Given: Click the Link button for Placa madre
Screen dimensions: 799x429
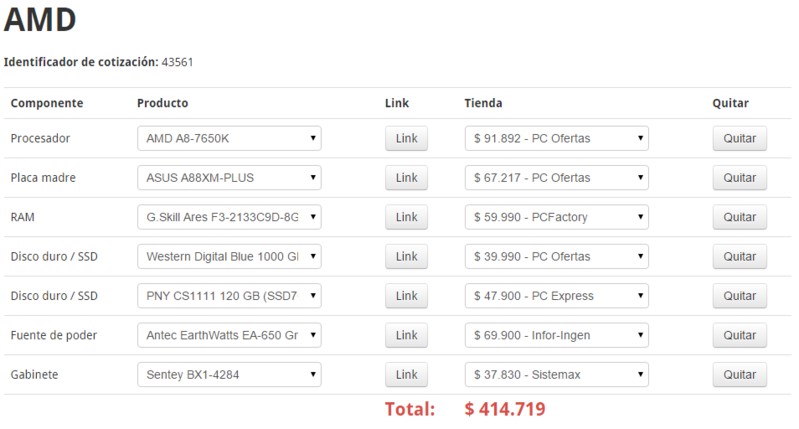Looking at the screenshot, I should [x=406, y=178].
